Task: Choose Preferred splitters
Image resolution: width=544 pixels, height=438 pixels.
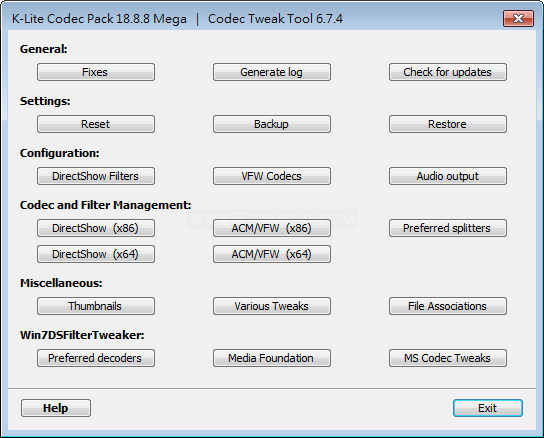Action: (448, 228)
